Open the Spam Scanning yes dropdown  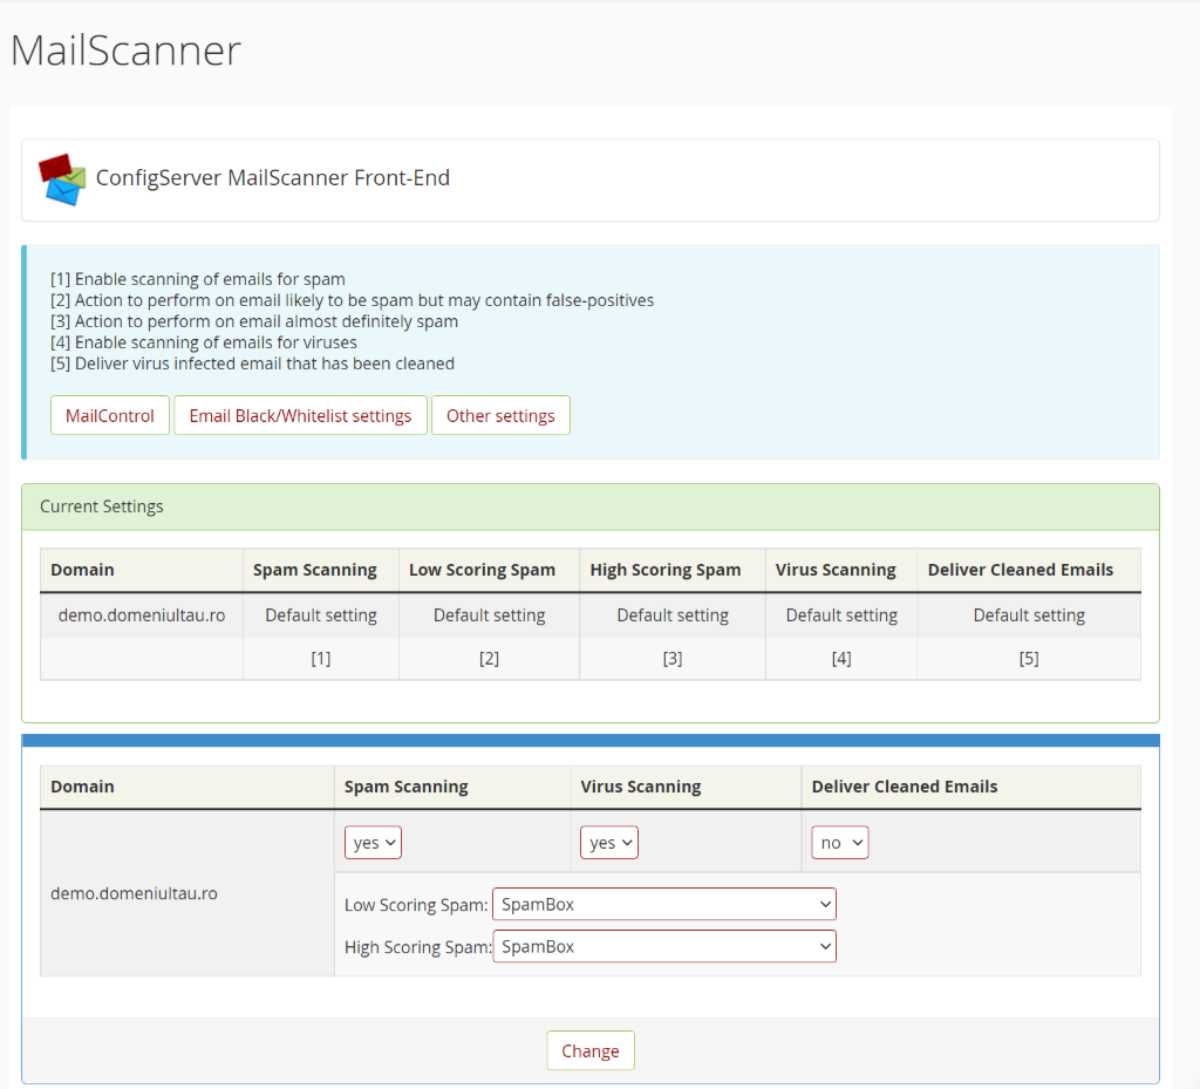[x=373, y=843]
